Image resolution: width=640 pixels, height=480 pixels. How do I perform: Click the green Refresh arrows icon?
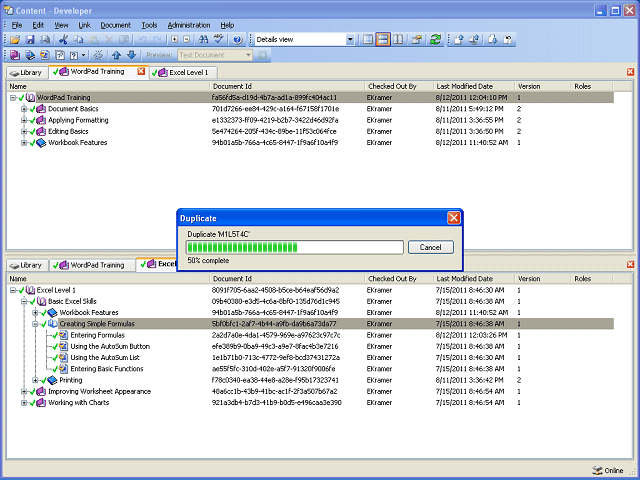point(436,40)
